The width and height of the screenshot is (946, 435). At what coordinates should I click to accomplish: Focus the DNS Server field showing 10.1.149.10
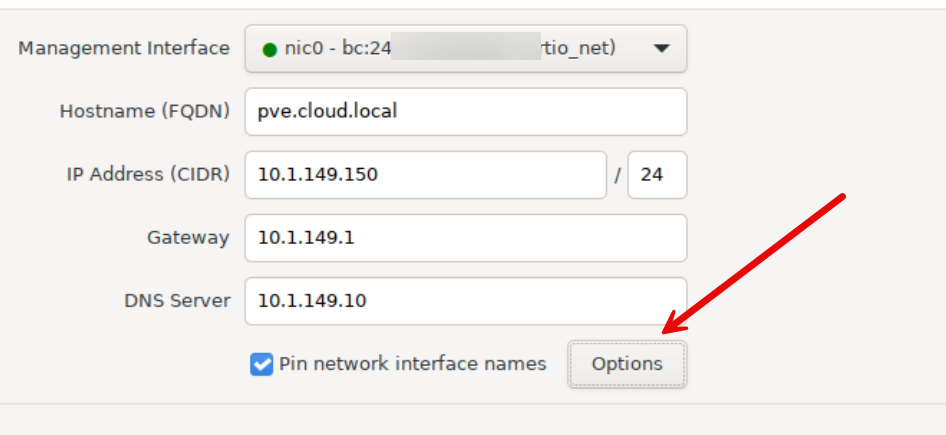click(465, 301)
